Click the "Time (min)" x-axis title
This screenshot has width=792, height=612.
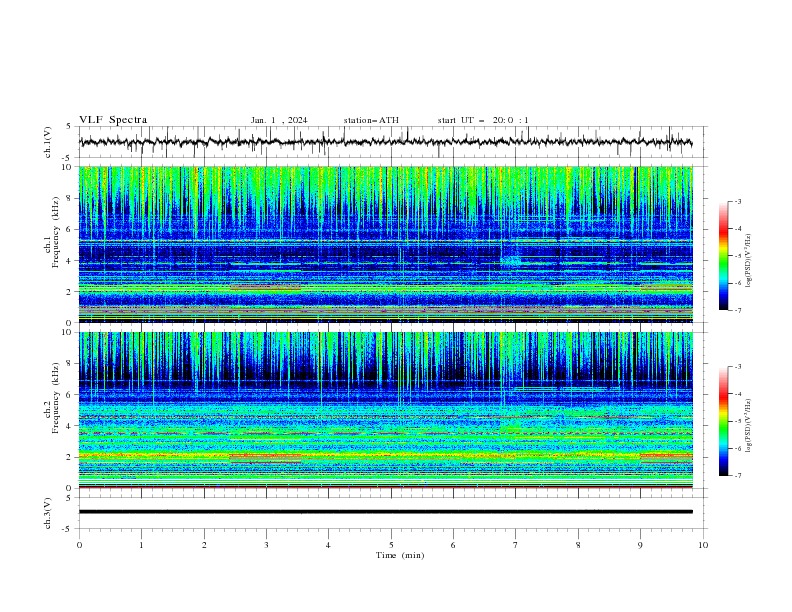[400, 555]
